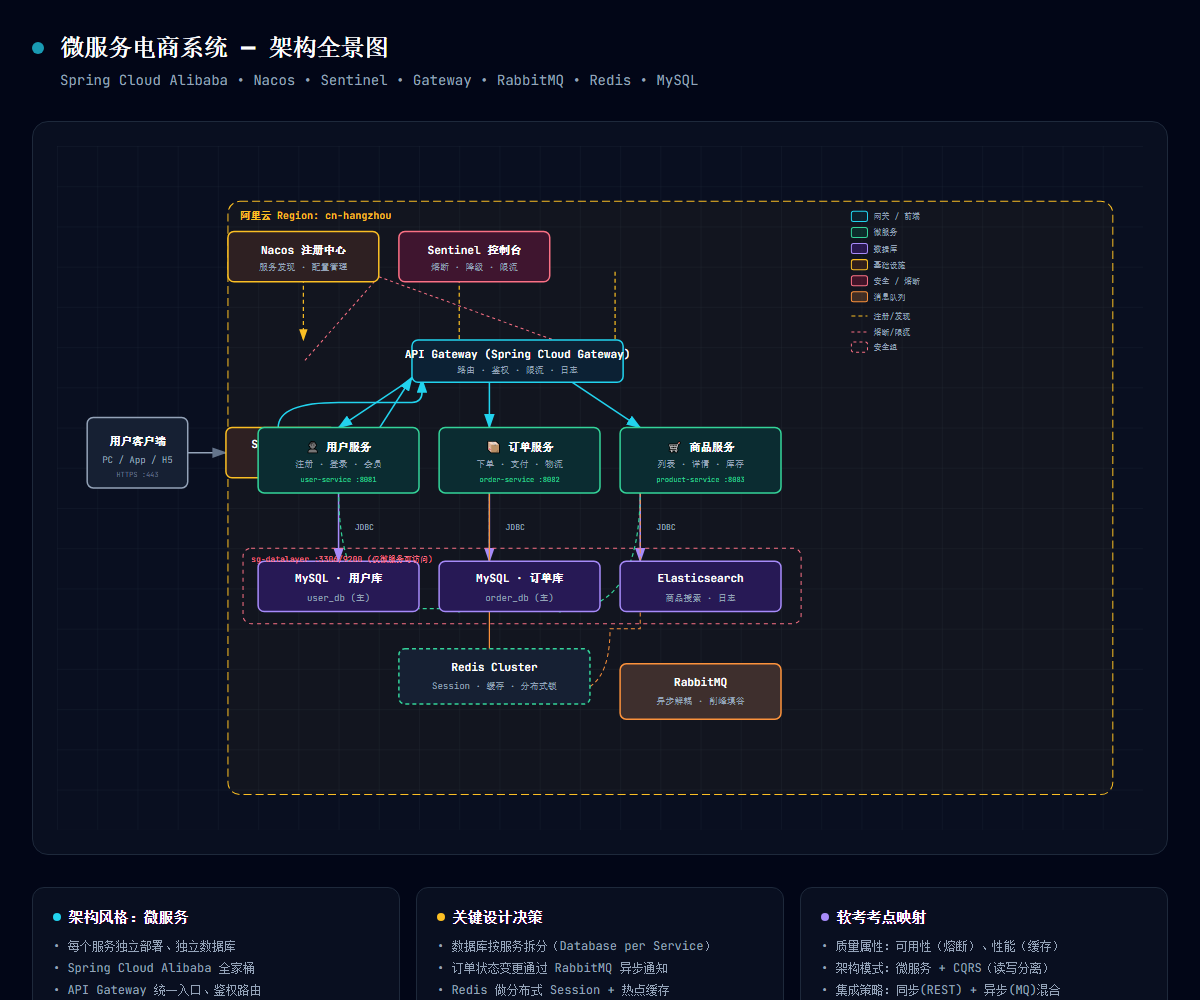Click the text 下单 · 支付 · 物流
Viewport: 1200px width, 1000px height.
(x=519, y=464)
